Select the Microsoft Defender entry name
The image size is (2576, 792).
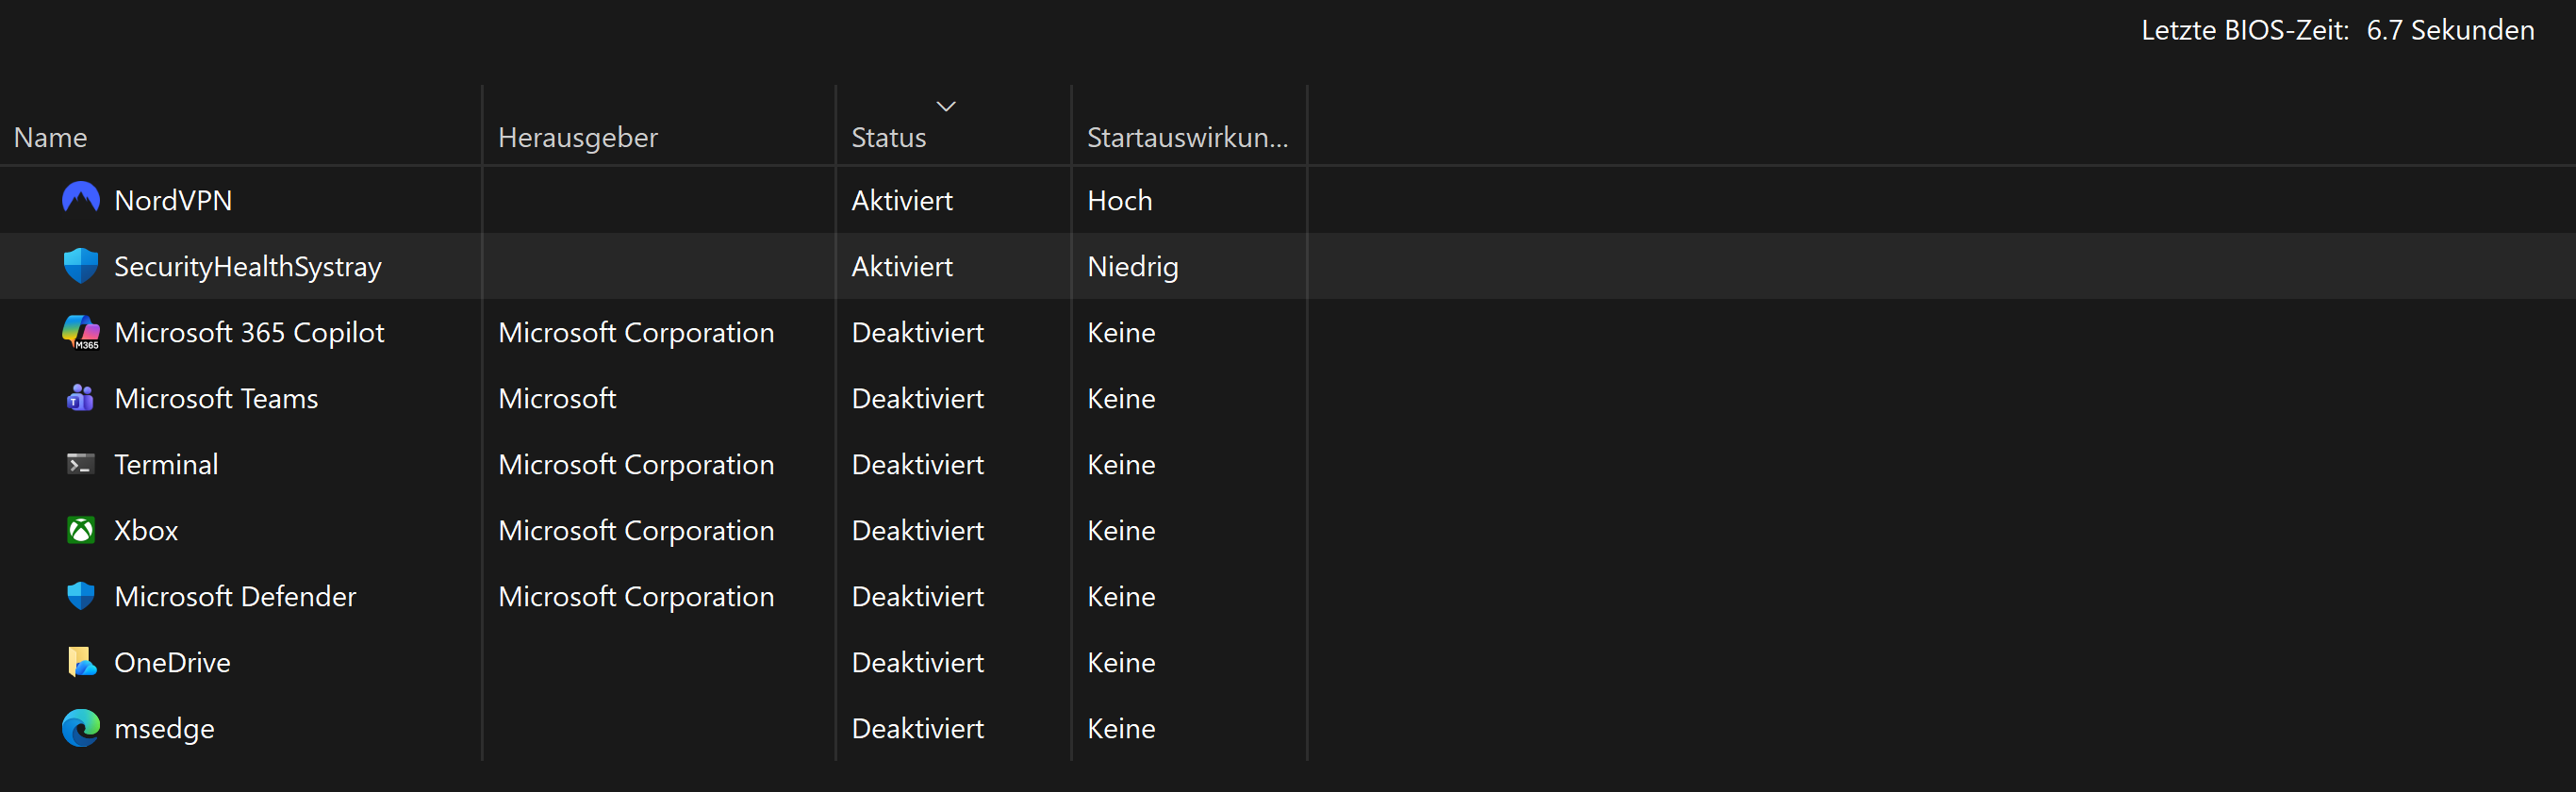pyautogui.click(x=235, y=596)
